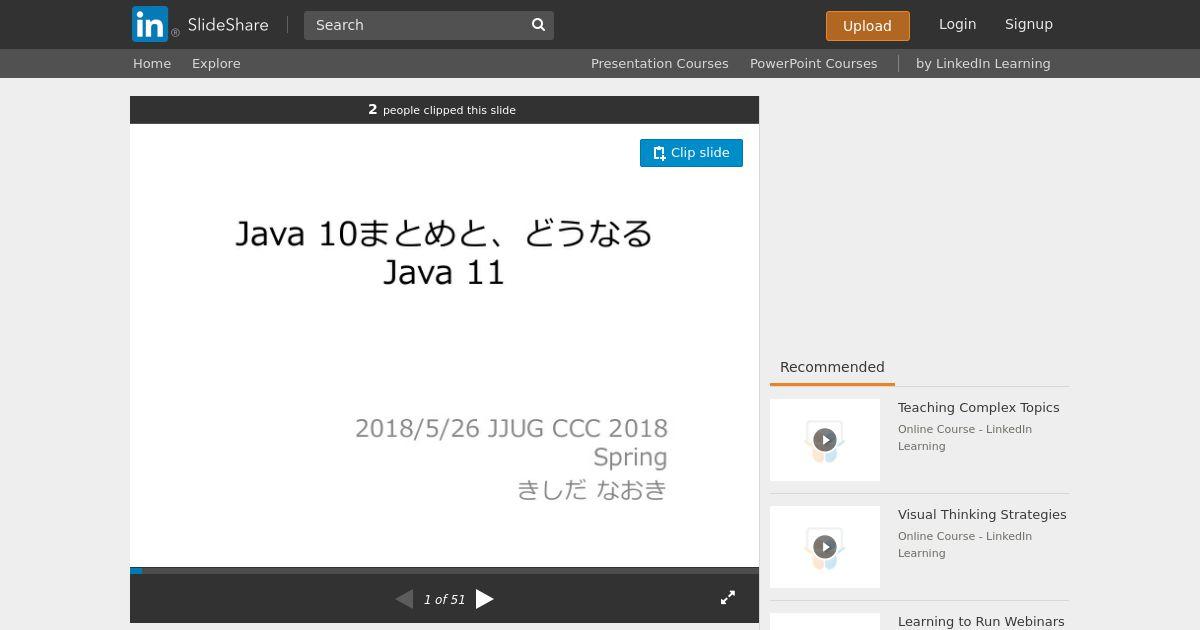Open the Login link
Image resolution: width=1200 pixels, height=630 pixels.
[957, 24]
